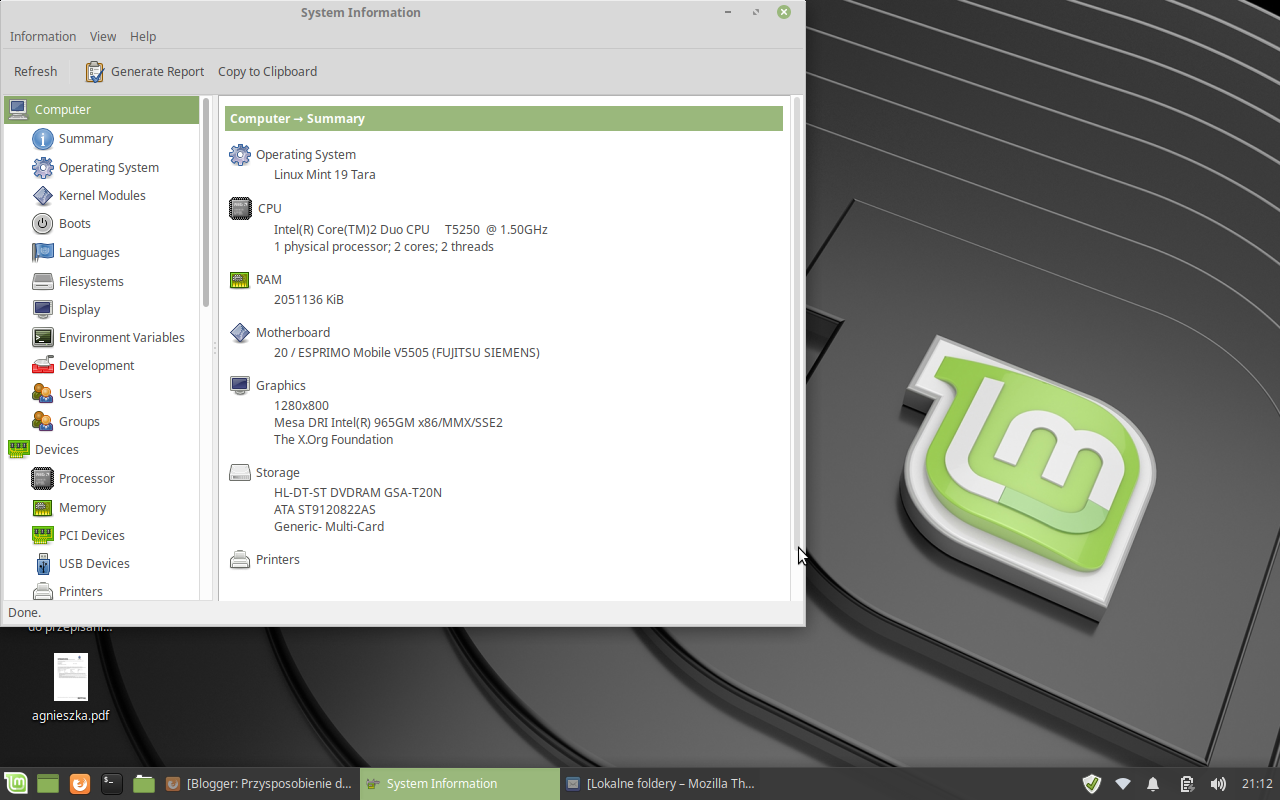
Task: Click the Processor chip icon in sidebar
Action: pos(42,478)
